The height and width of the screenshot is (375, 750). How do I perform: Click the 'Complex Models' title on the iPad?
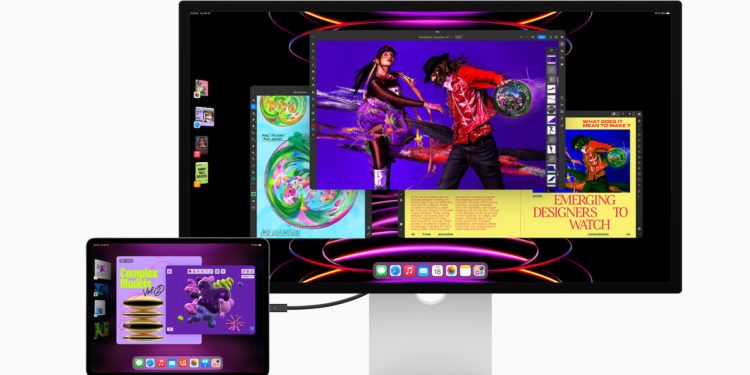(x=140, y=279)
